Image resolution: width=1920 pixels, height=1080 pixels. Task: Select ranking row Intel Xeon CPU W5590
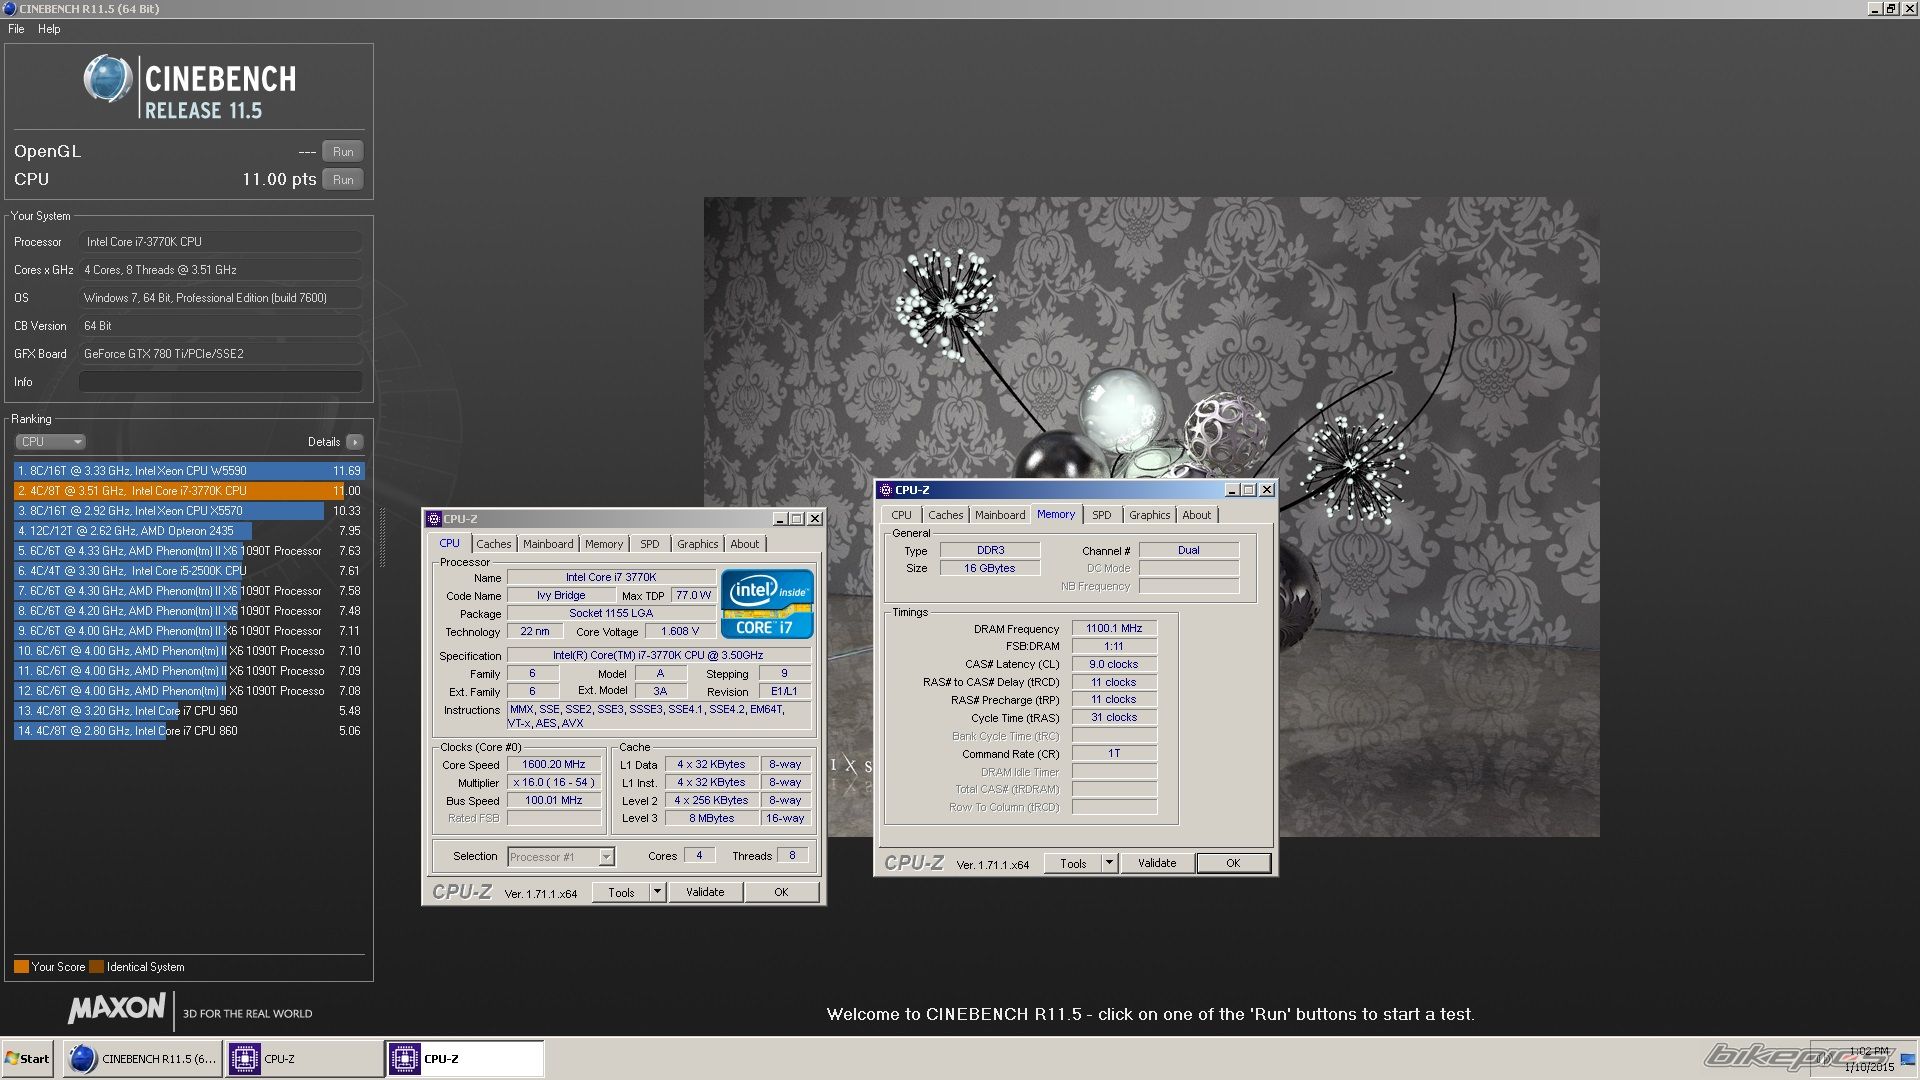188,471
